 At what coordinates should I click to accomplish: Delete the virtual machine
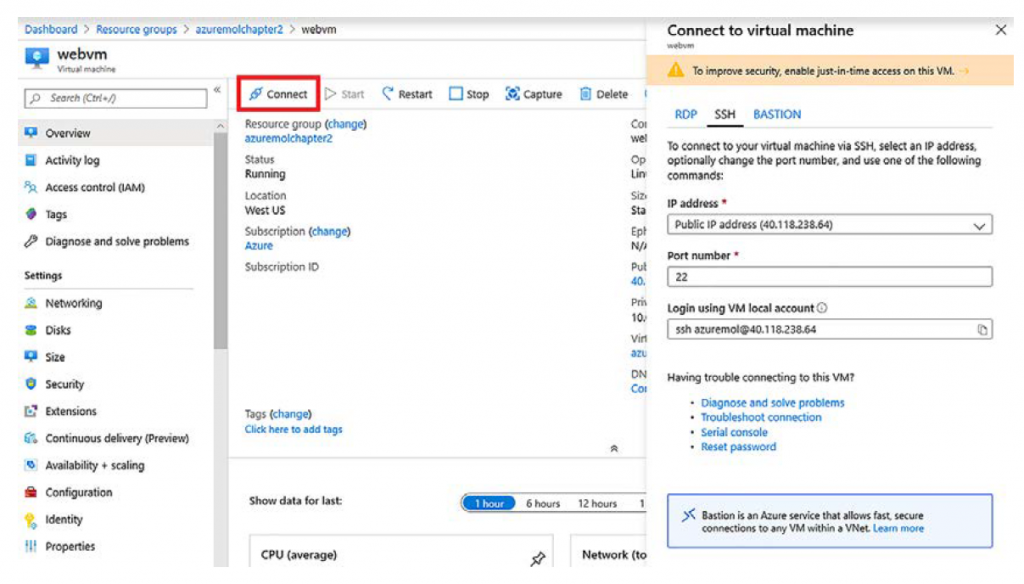[x=603, y=94]
